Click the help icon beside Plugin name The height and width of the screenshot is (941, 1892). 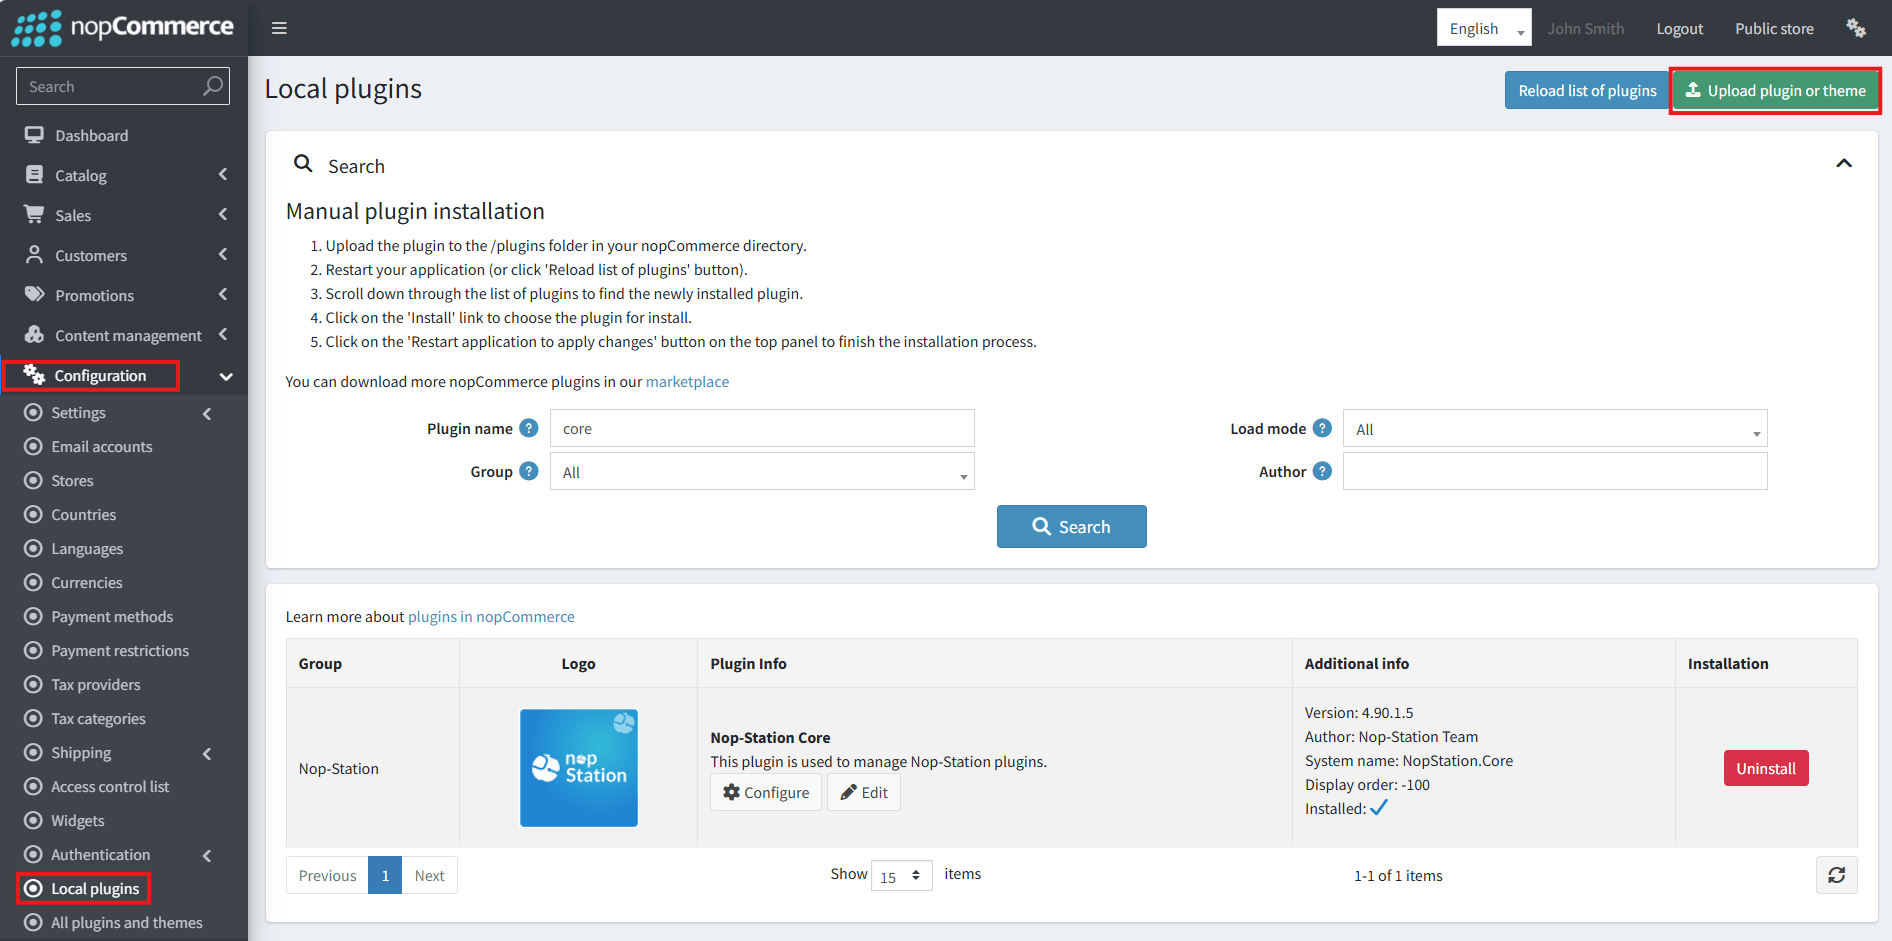click(x=529, y=428)
